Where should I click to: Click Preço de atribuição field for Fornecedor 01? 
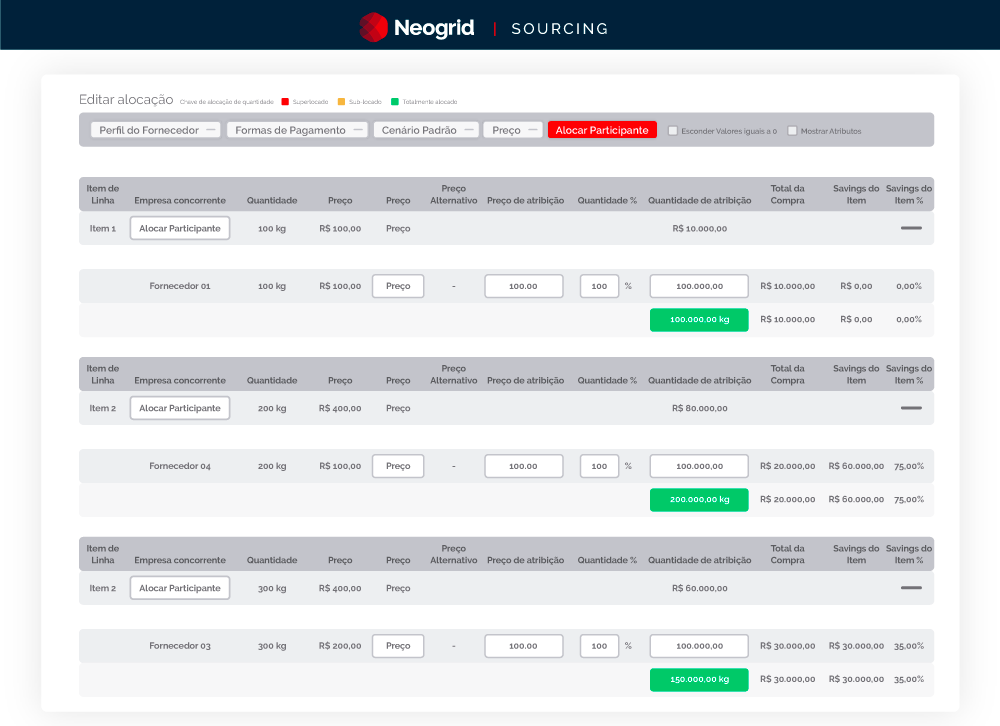523,286
